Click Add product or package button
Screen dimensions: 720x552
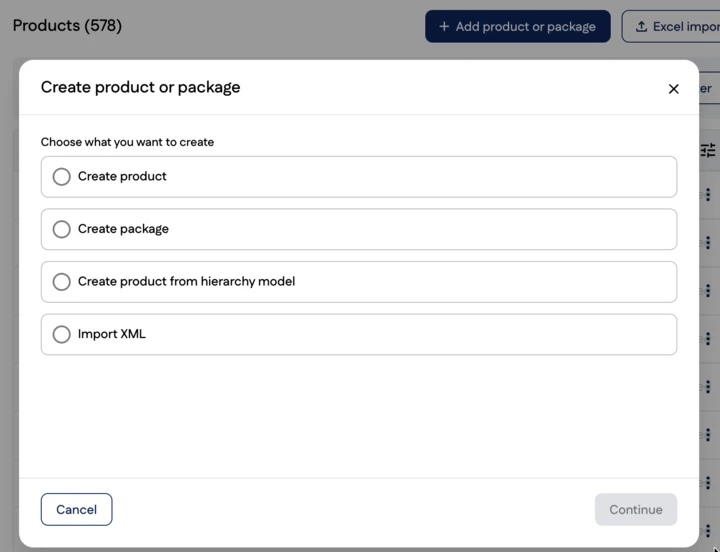click(x=518, y=27)
